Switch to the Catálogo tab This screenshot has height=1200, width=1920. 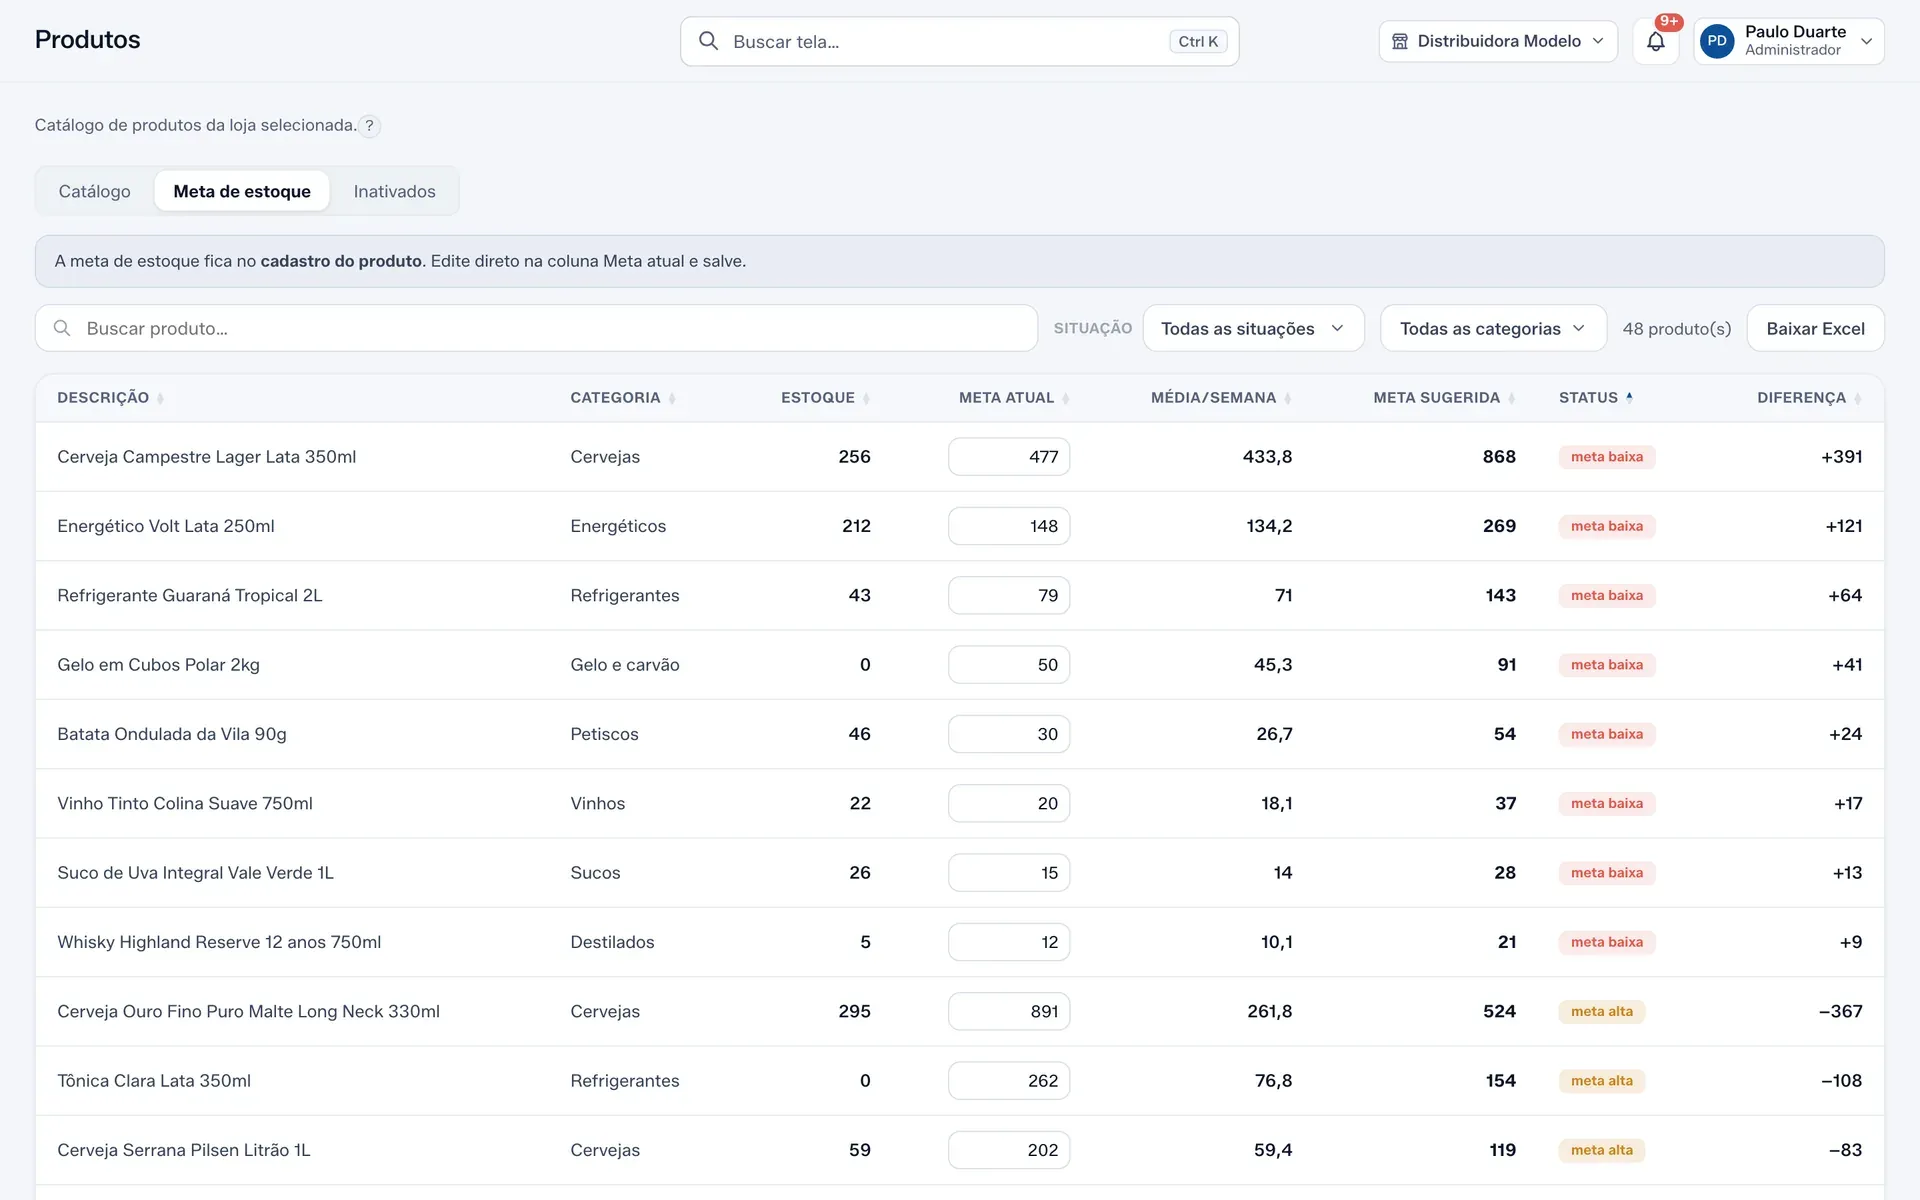[95, 191]
